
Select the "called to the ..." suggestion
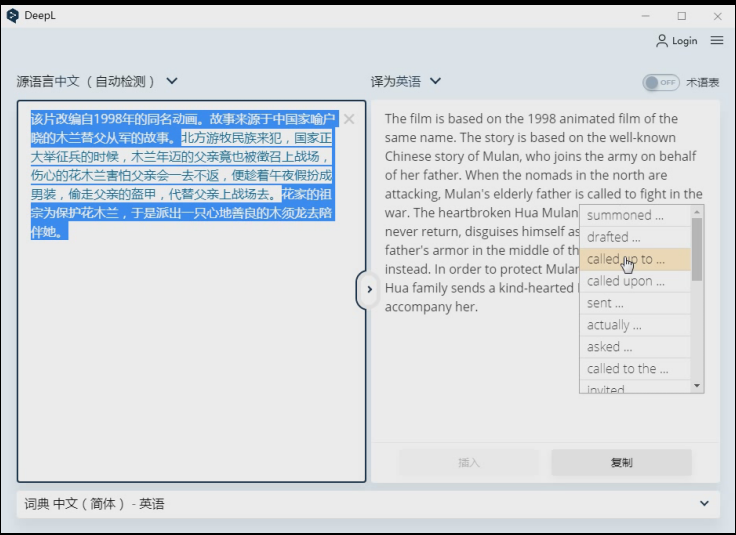click(x=635, y=369)
